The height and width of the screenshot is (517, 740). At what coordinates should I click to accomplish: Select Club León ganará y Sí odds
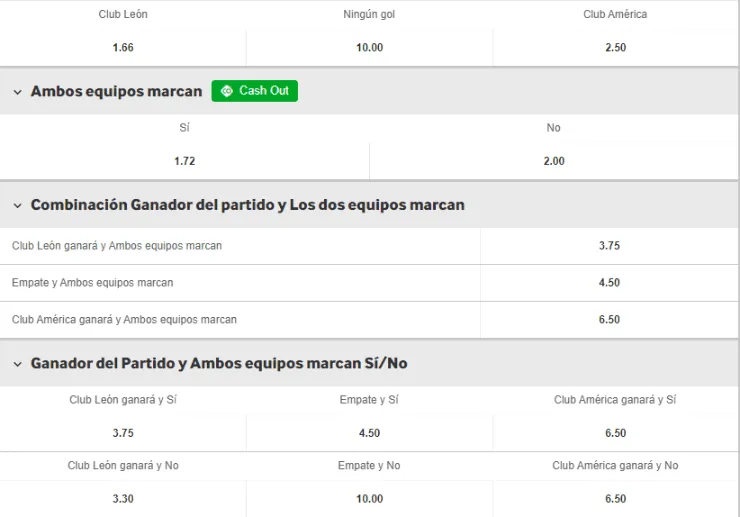tap(123, 433)
